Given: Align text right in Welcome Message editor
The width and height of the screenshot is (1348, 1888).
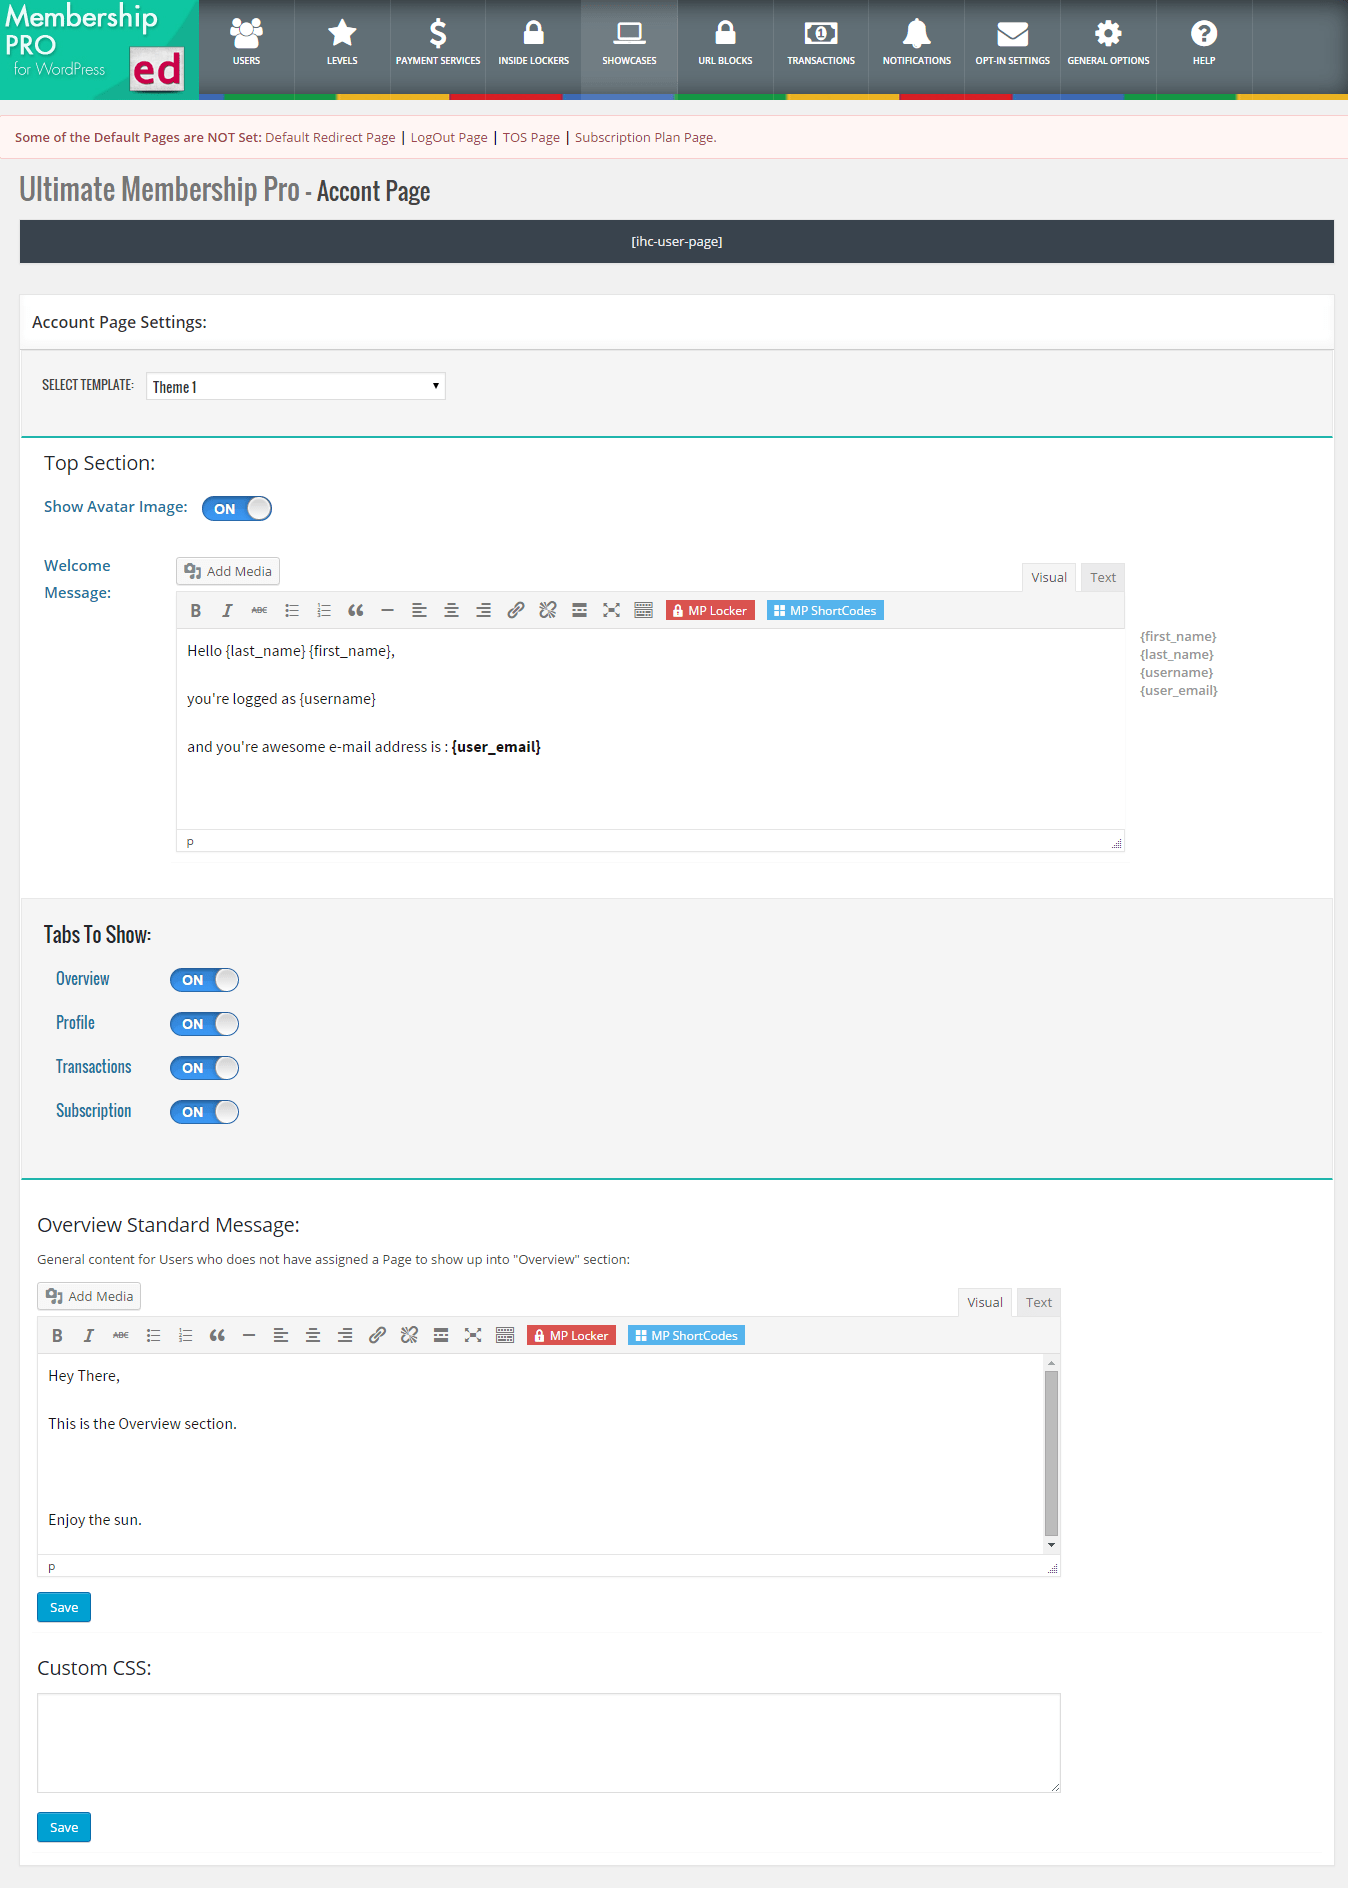Looking at the screenshot, I should tap(484, 610).
